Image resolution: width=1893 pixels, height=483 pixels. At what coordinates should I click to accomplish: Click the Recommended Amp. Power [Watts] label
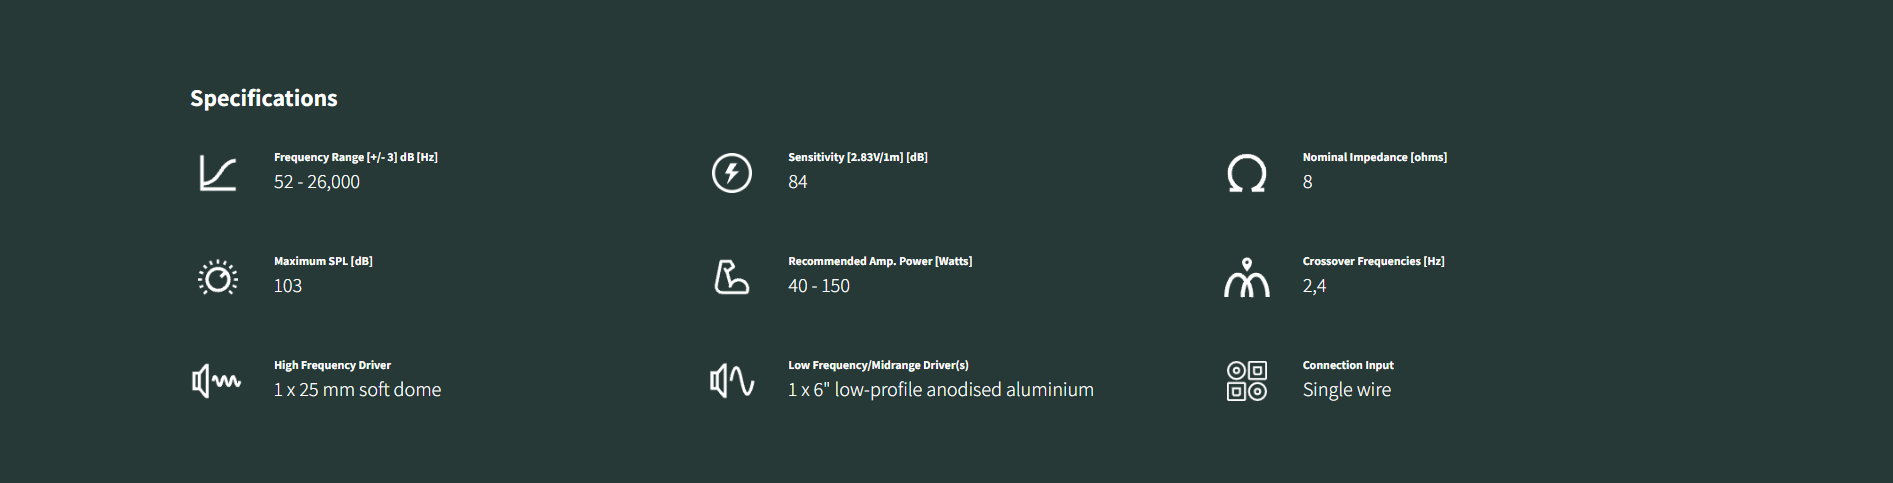pos(880,261)
